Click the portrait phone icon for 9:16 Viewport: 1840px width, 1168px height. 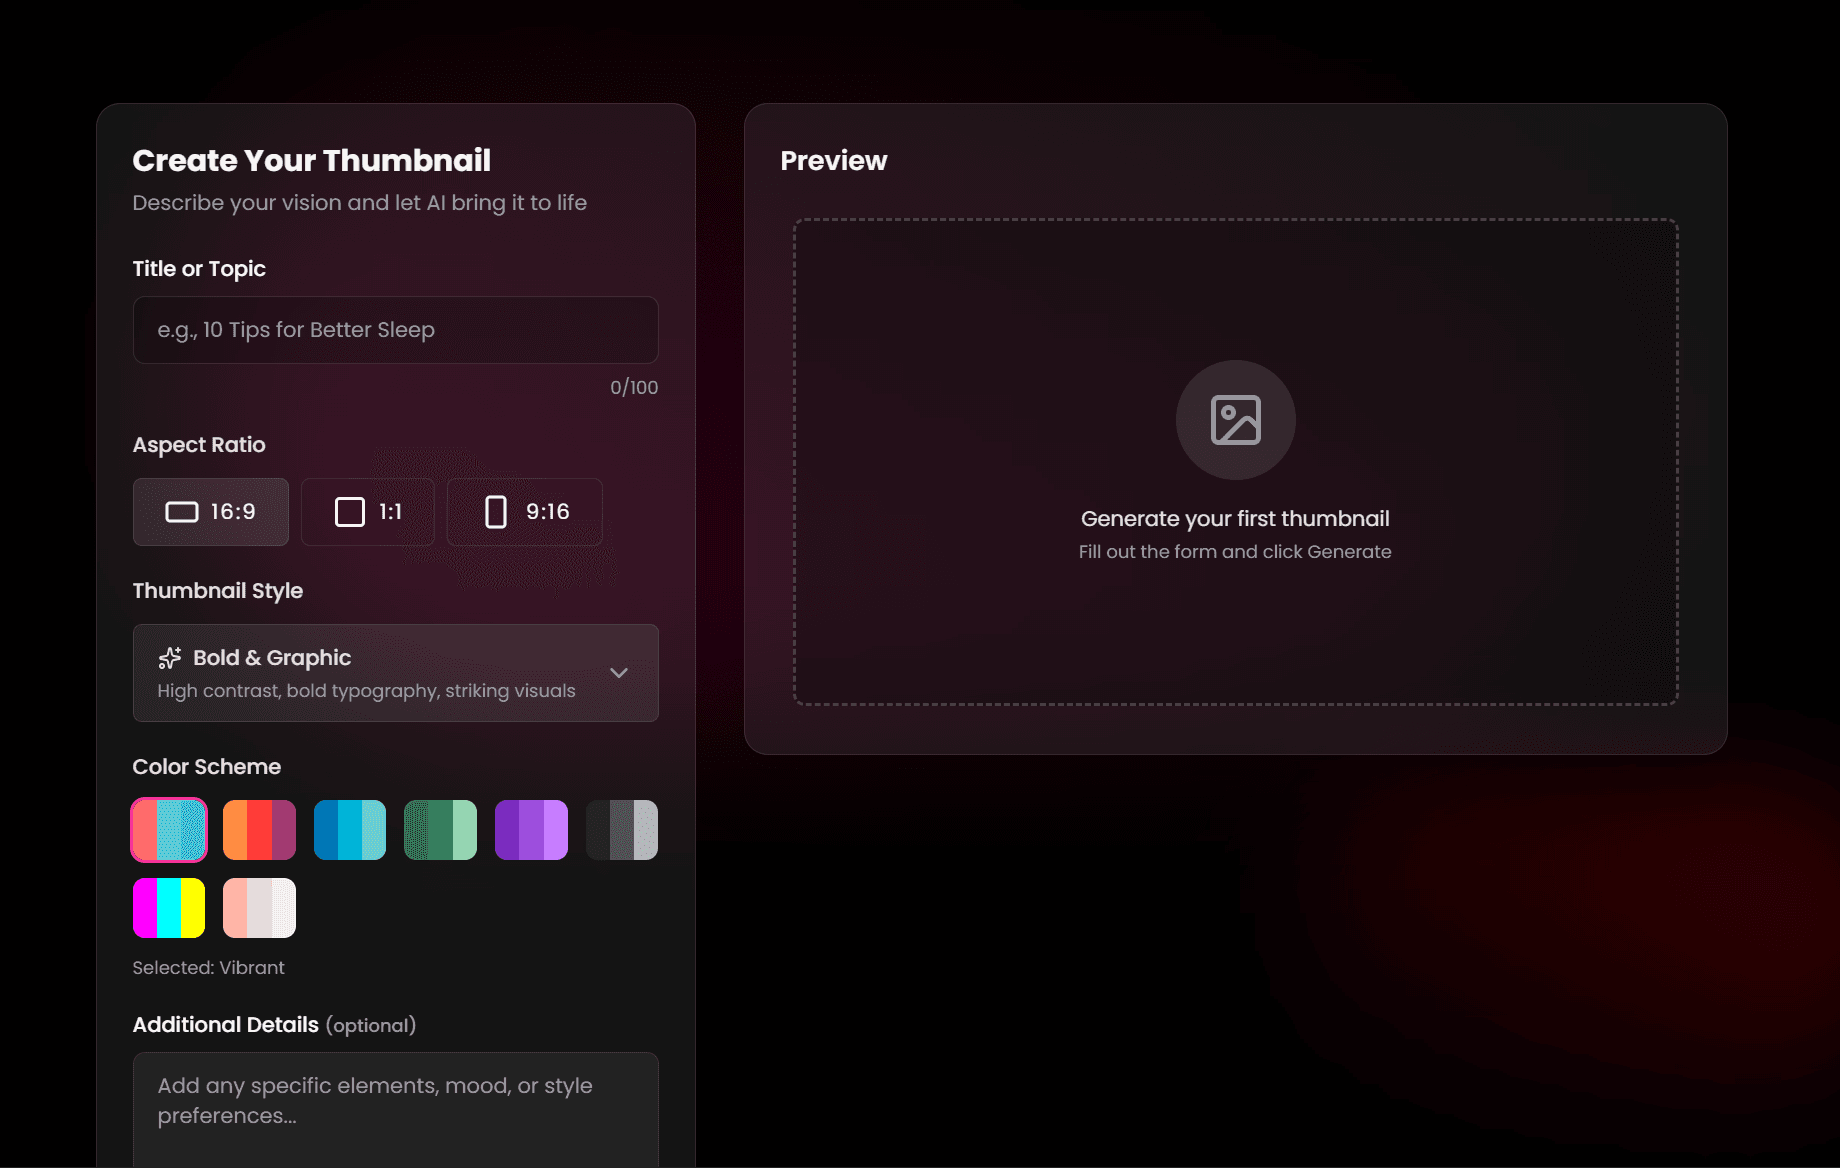pyautogui.click(x=495, y=512)
